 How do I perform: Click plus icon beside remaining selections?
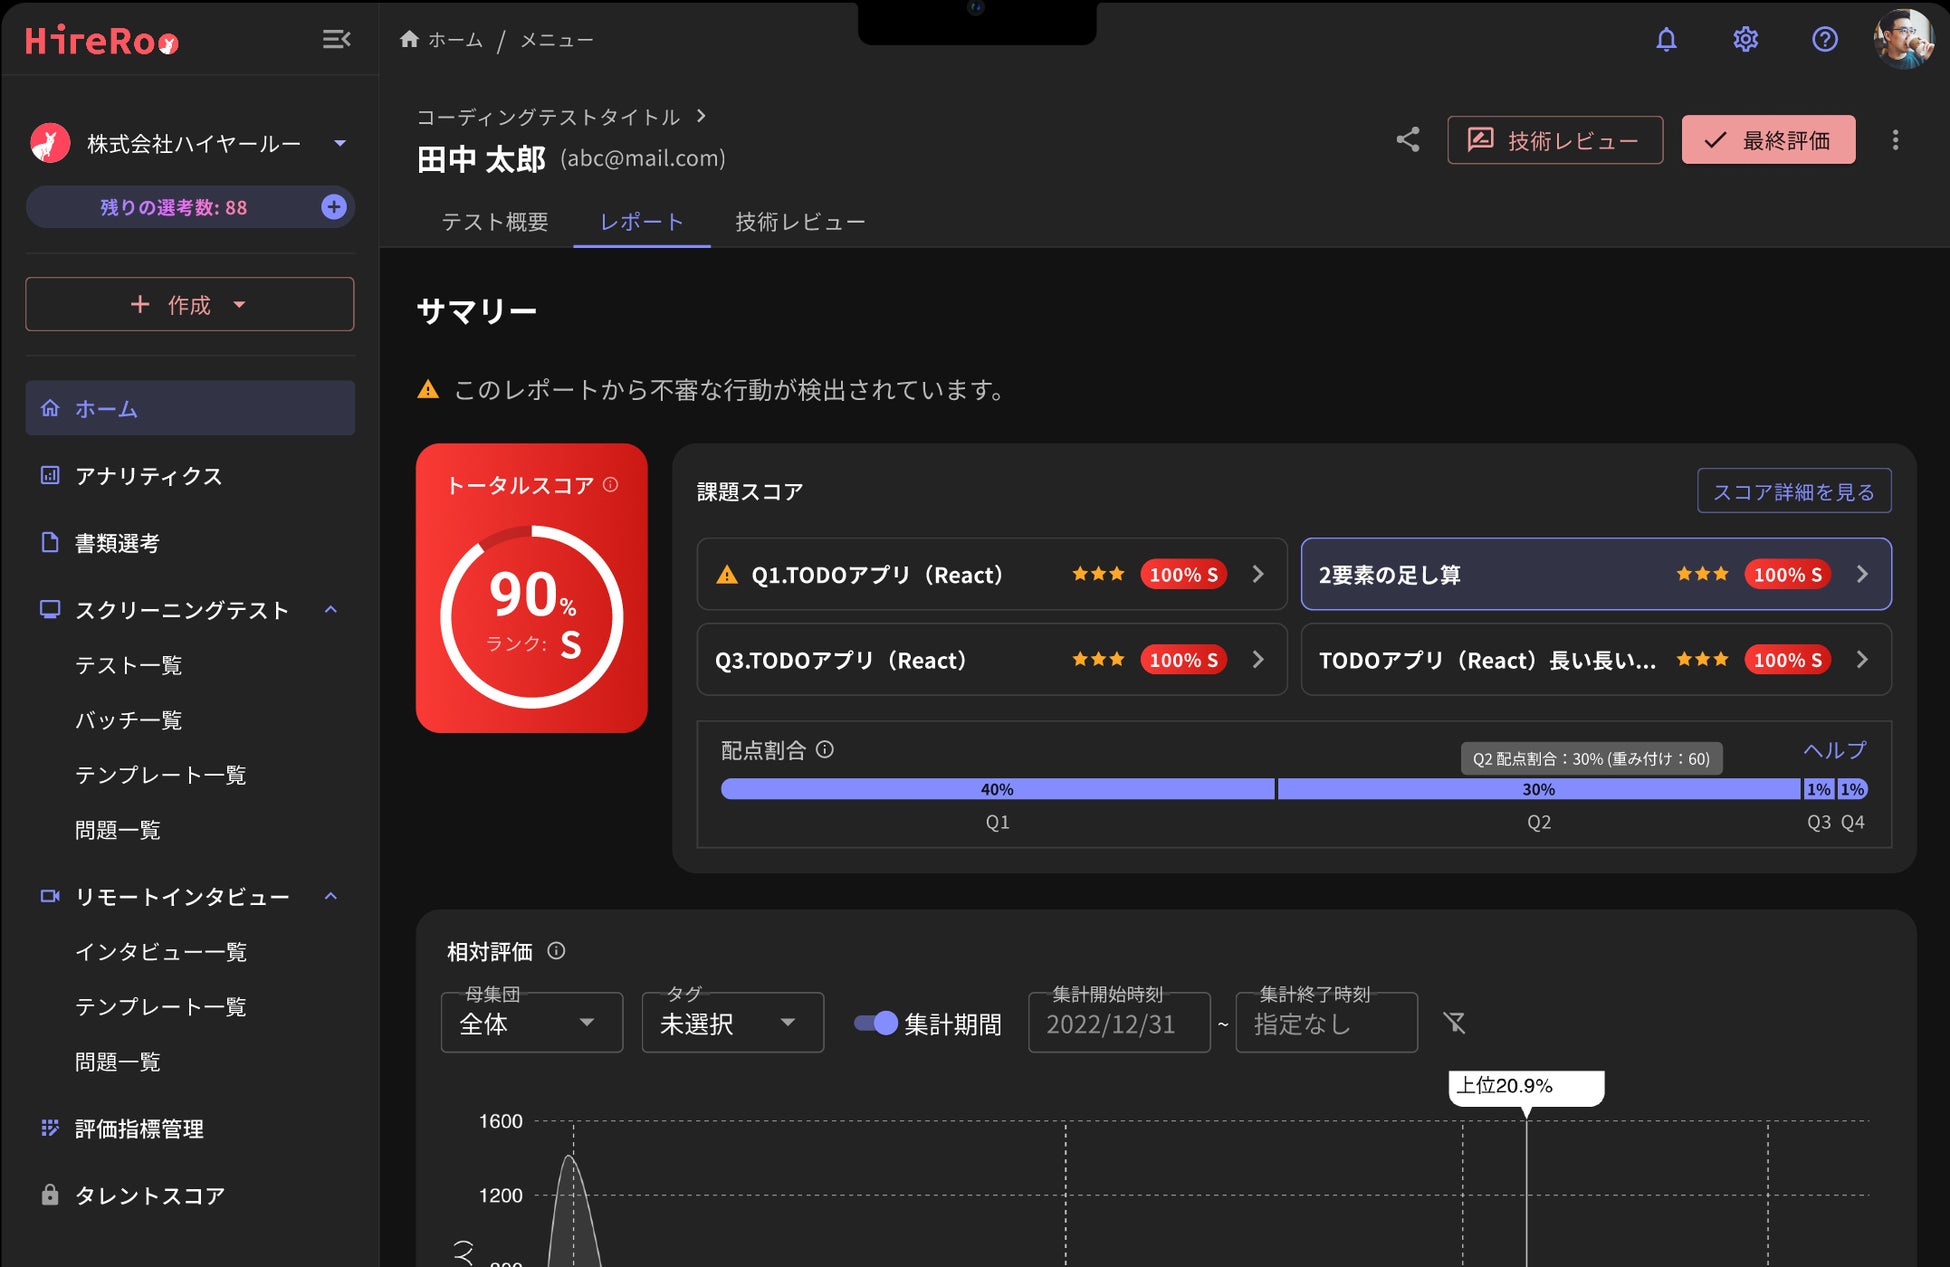334,207
